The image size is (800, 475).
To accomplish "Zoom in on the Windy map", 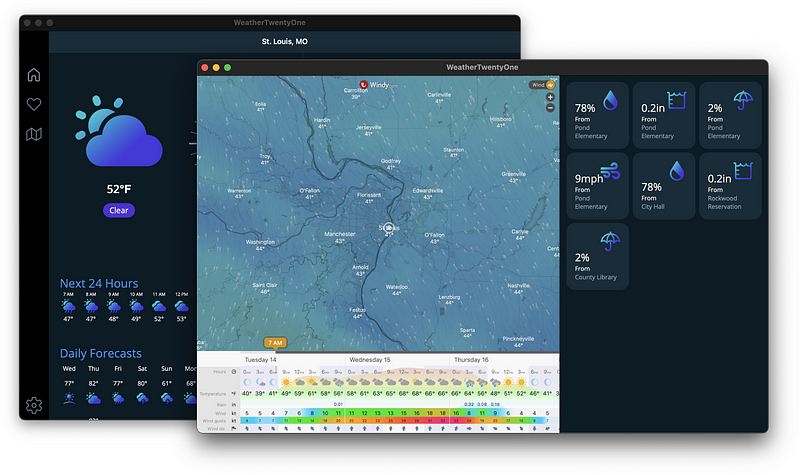I will 550,97.
